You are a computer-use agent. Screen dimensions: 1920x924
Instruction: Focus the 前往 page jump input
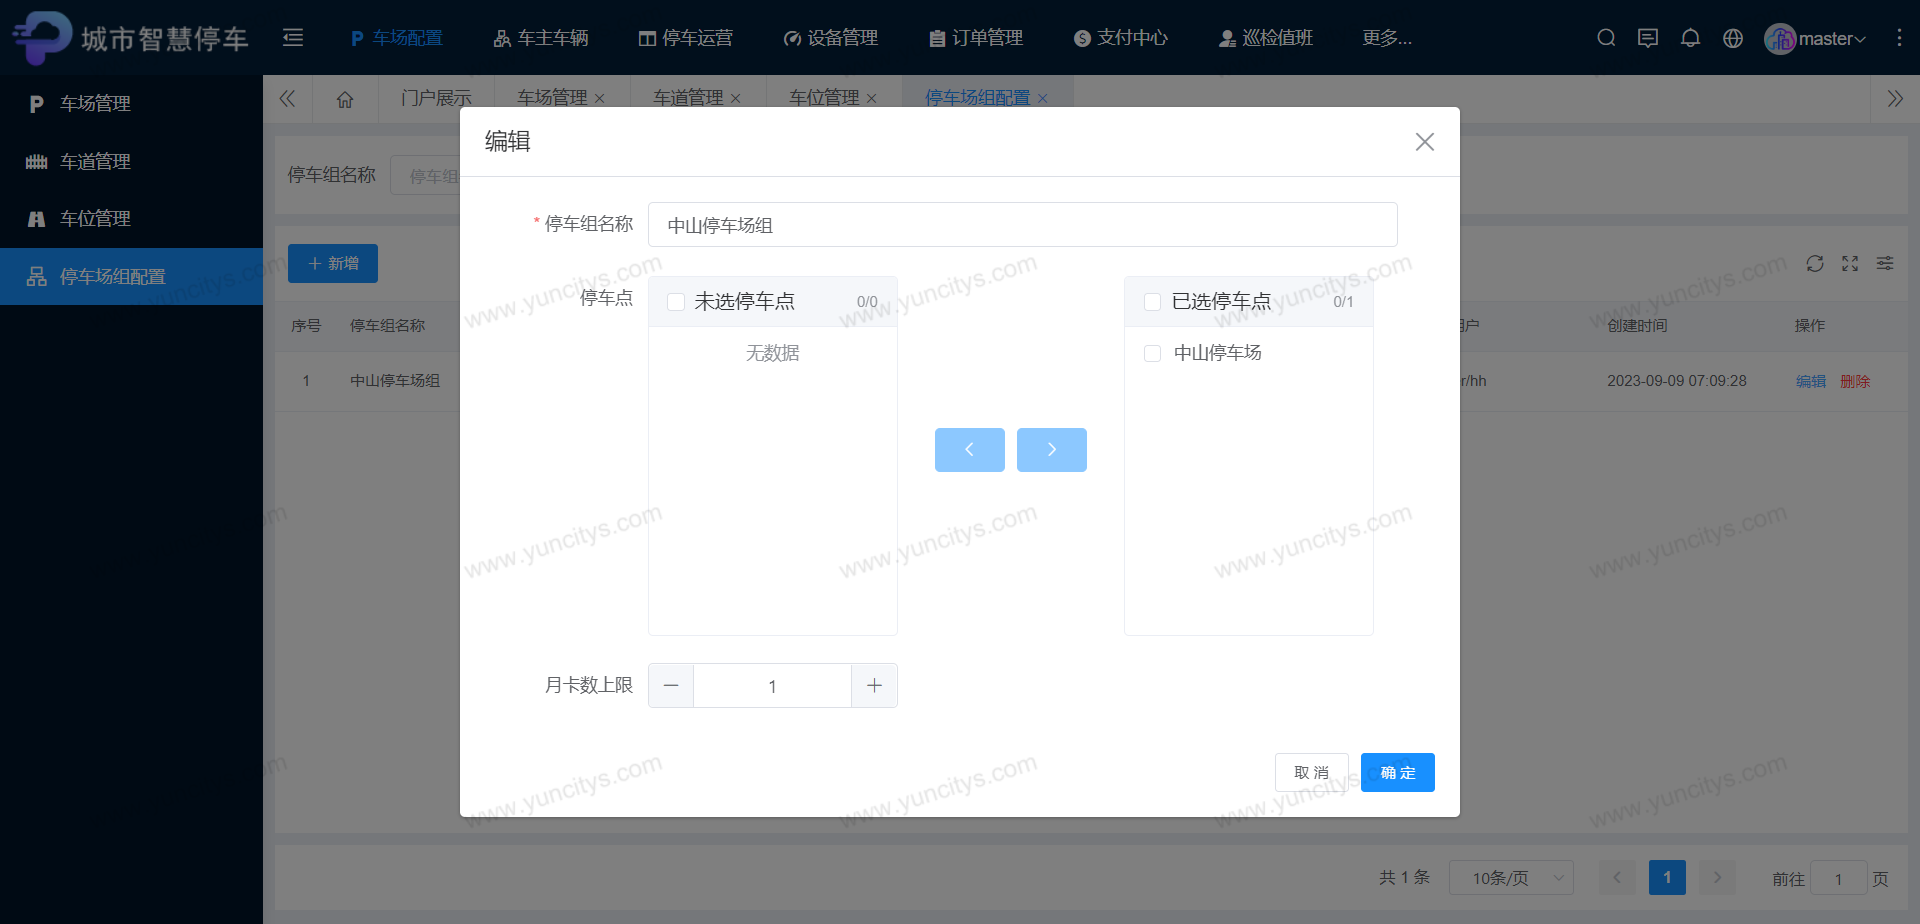(1838, 879)
